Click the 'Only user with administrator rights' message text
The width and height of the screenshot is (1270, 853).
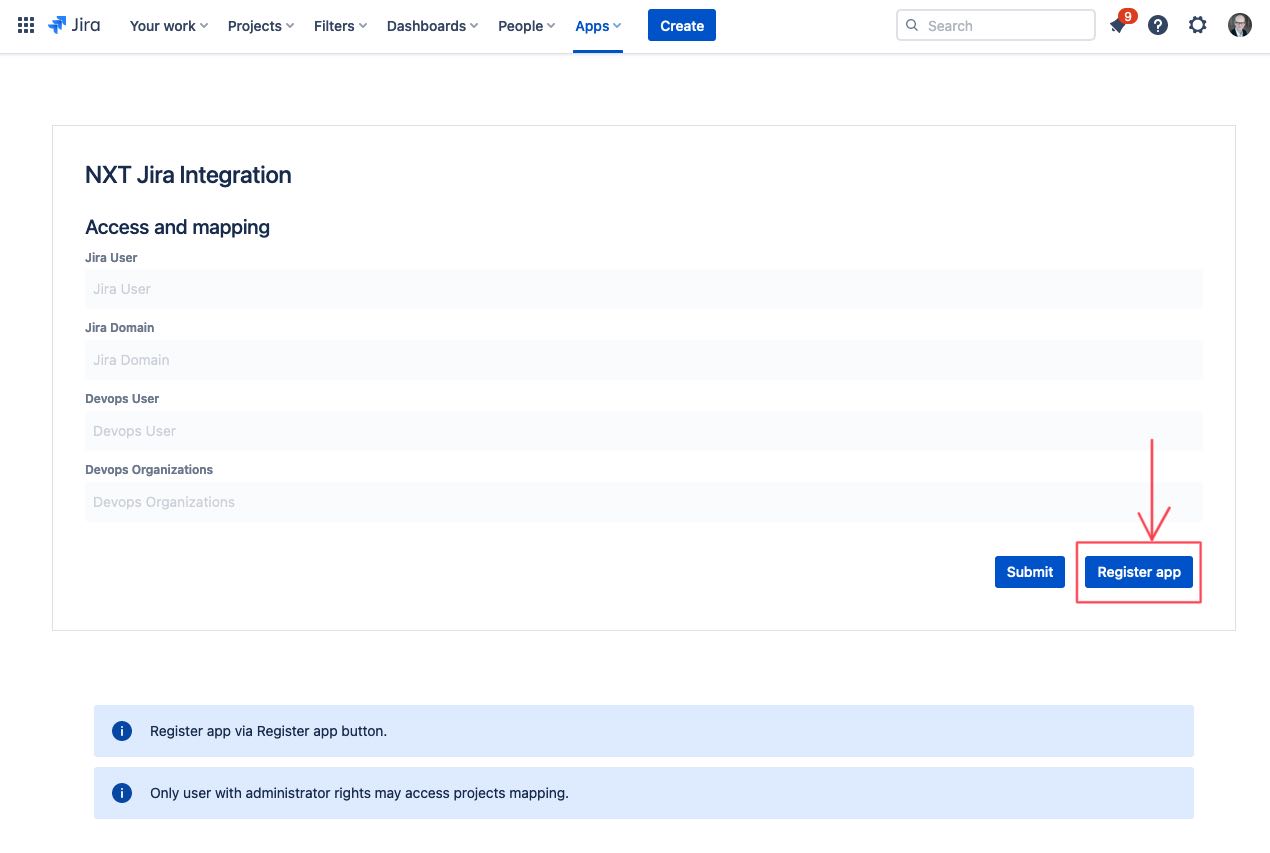[x=359, y=793]
